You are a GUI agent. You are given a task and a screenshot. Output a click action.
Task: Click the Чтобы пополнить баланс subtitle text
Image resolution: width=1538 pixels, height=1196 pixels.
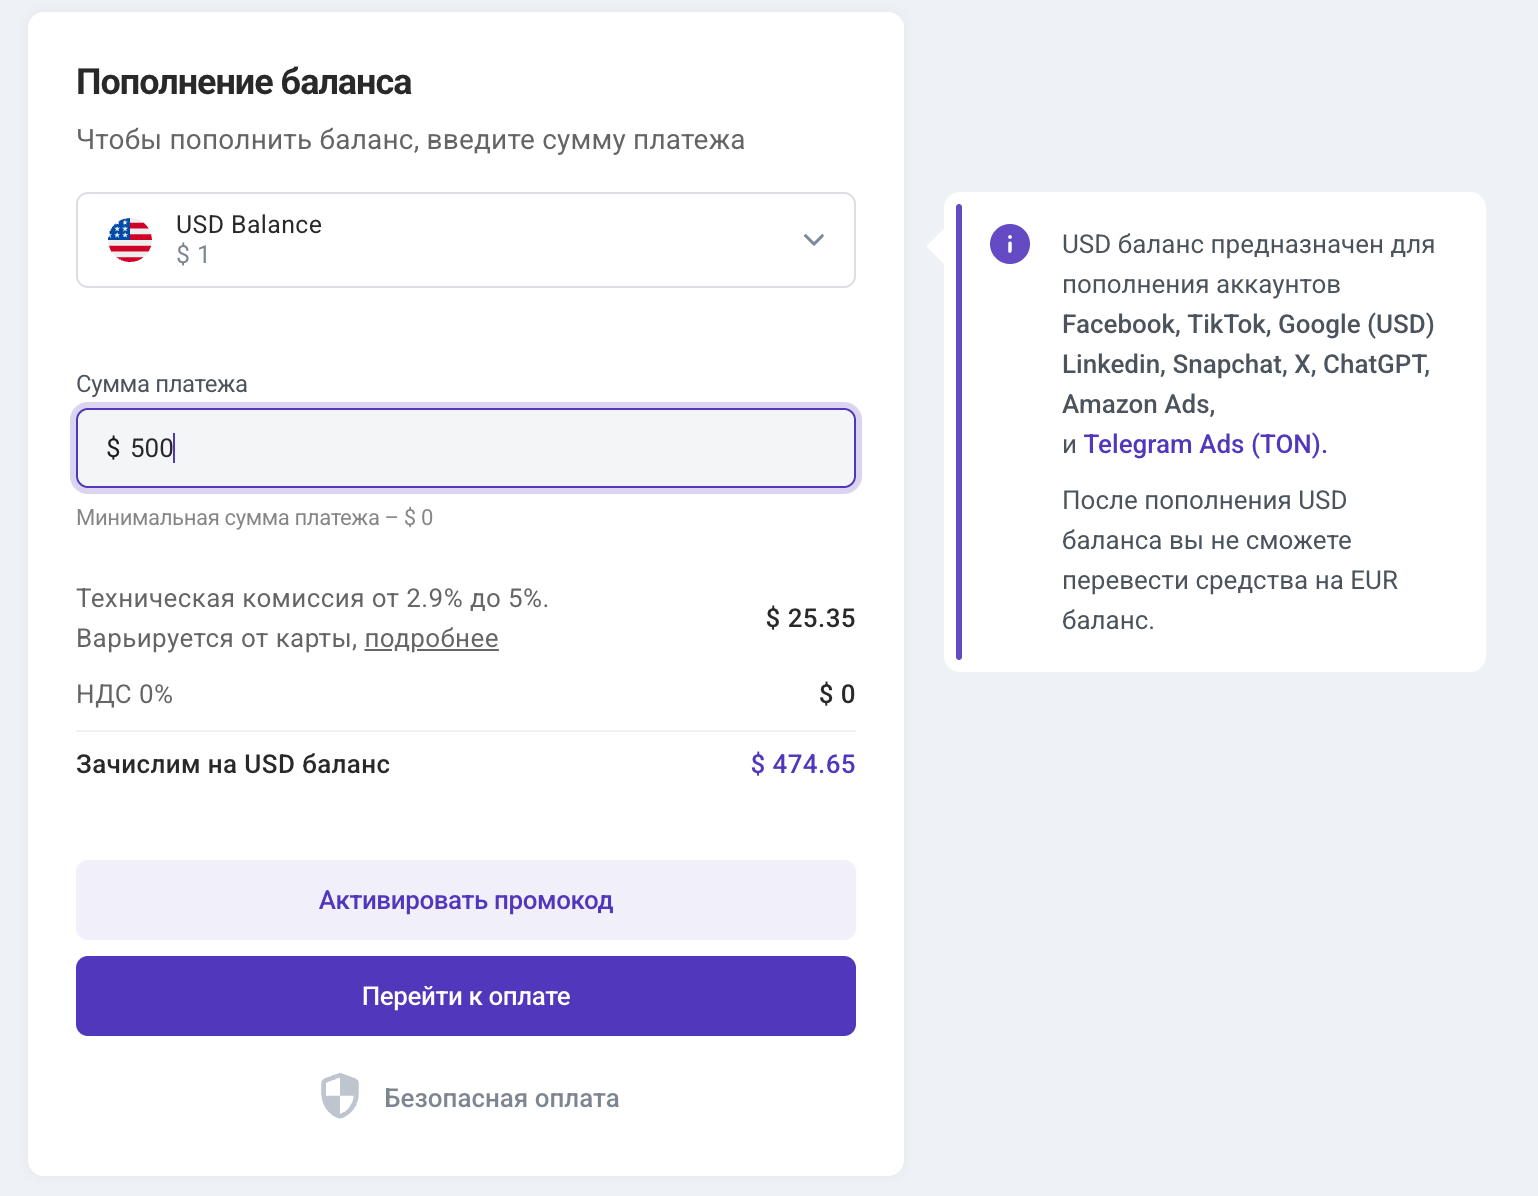pos(411,140)
